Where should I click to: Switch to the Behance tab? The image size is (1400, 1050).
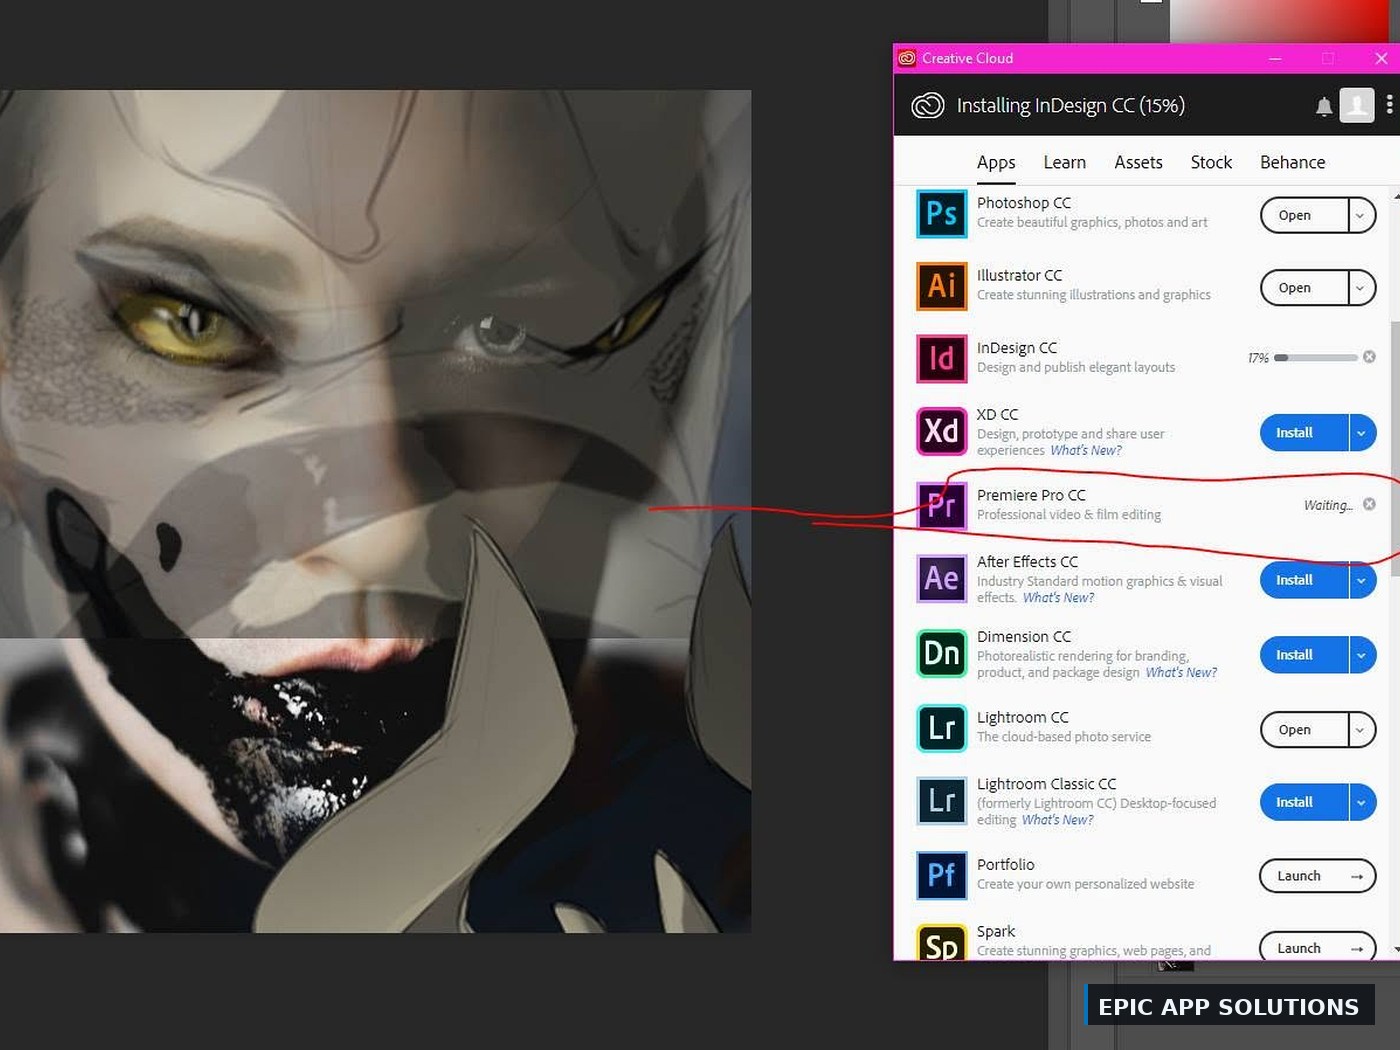1292,162
